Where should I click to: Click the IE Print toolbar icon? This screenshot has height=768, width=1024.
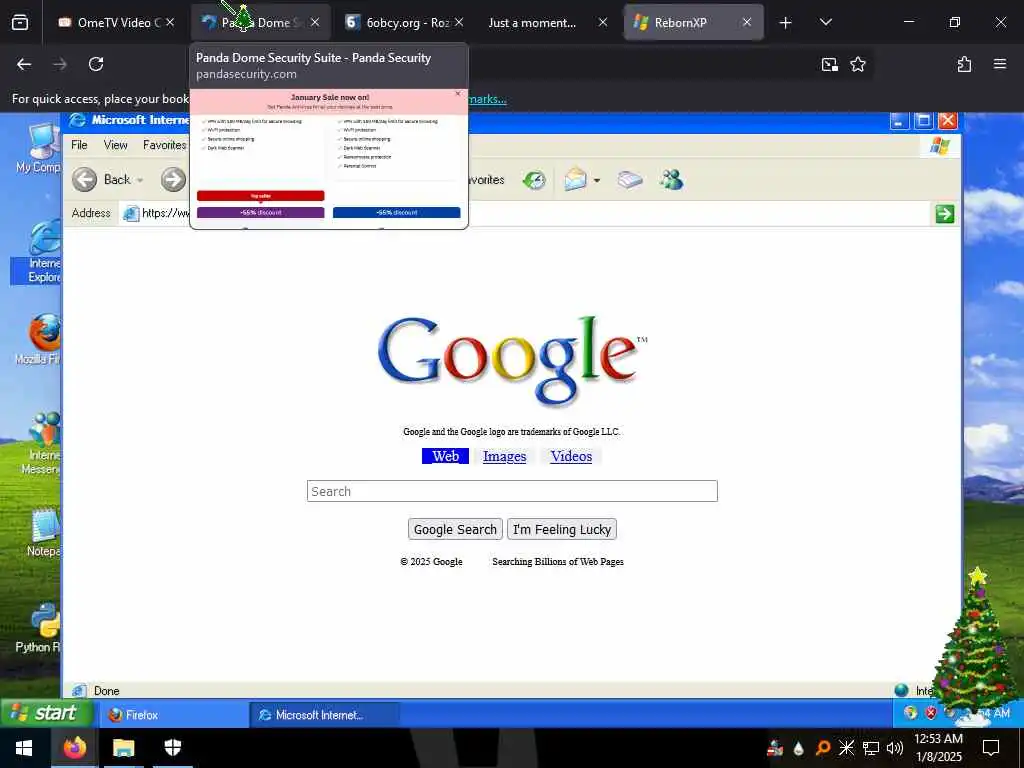630,180
